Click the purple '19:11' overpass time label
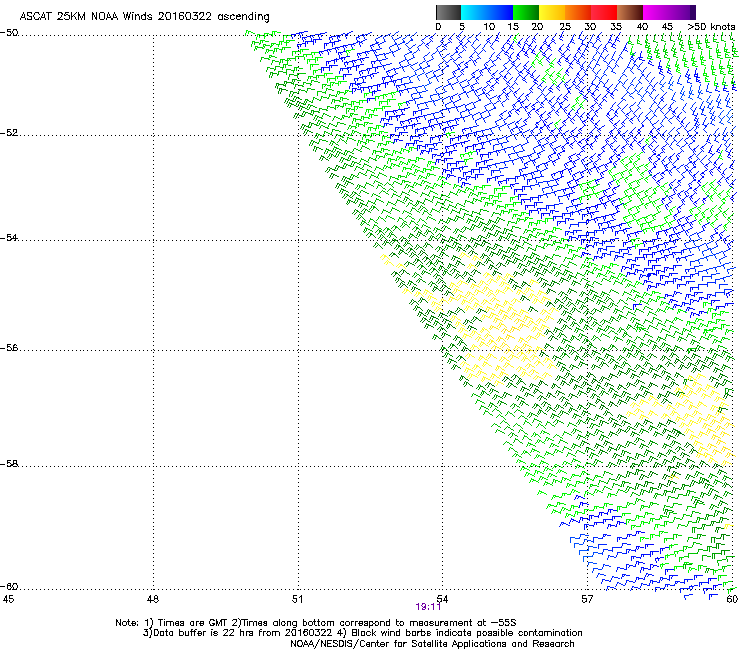This screenshot has height=650, width=740. point(428,607)
